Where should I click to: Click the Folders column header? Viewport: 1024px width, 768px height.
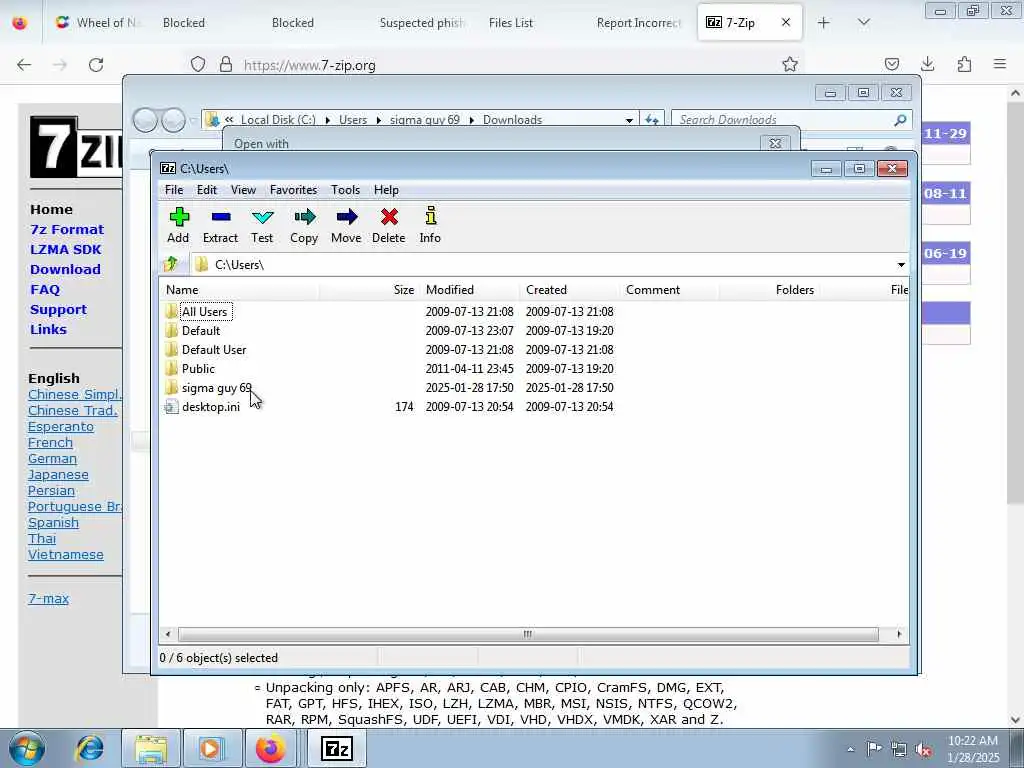tap(769, 290)
